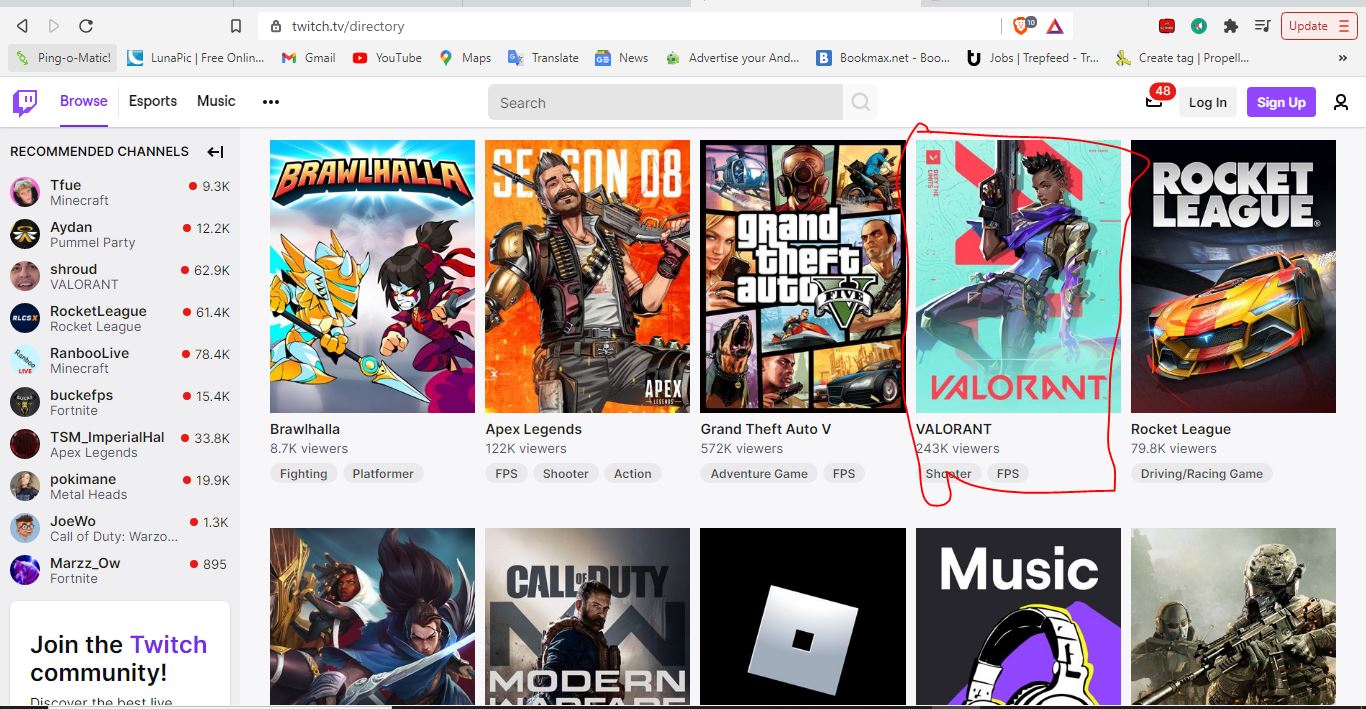This screenshot has height=709, width=1366.
Task: Open the Apex Legends game cover
Action: [588, 276]
